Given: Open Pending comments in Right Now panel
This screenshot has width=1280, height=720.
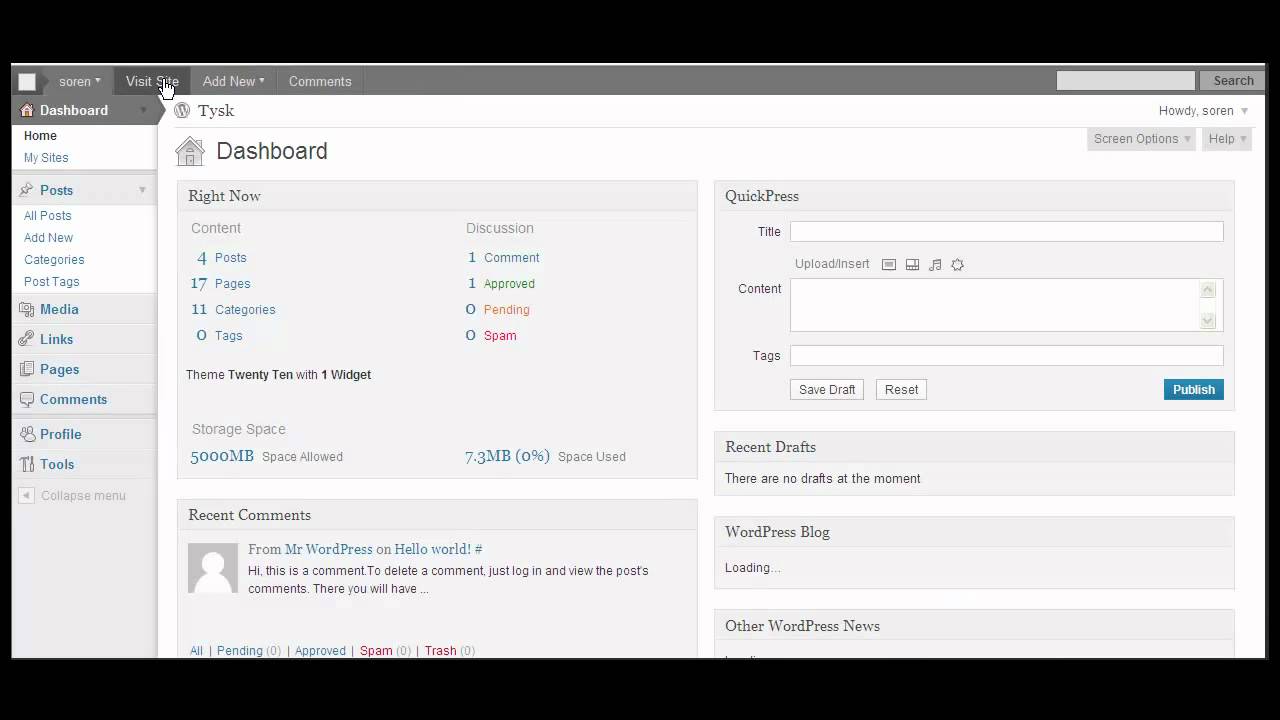Looking at the screenshot, I should [x=507, y=310].
